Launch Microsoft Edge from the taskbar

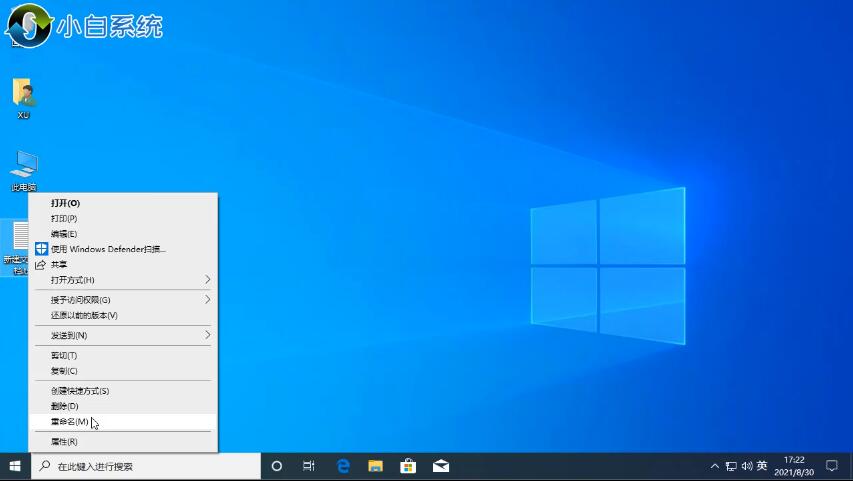[342, 466]
